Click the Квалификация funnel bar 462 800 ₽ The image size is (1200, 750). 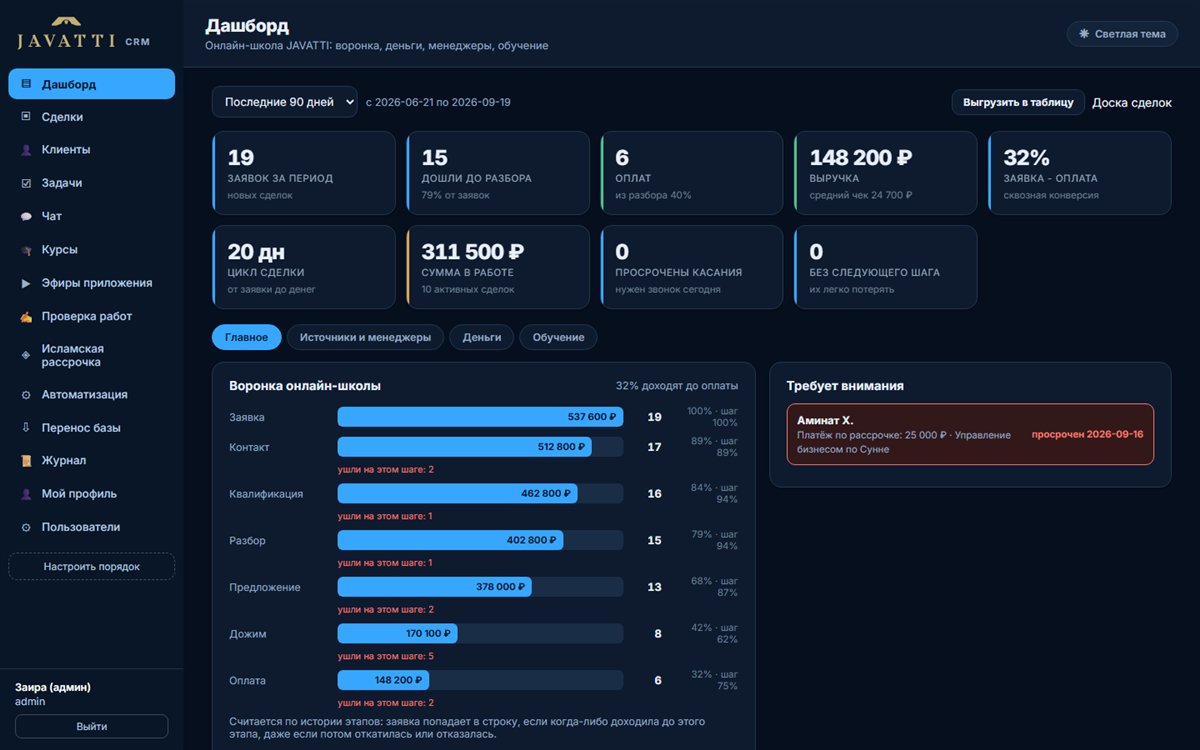(x=458, y=494)
